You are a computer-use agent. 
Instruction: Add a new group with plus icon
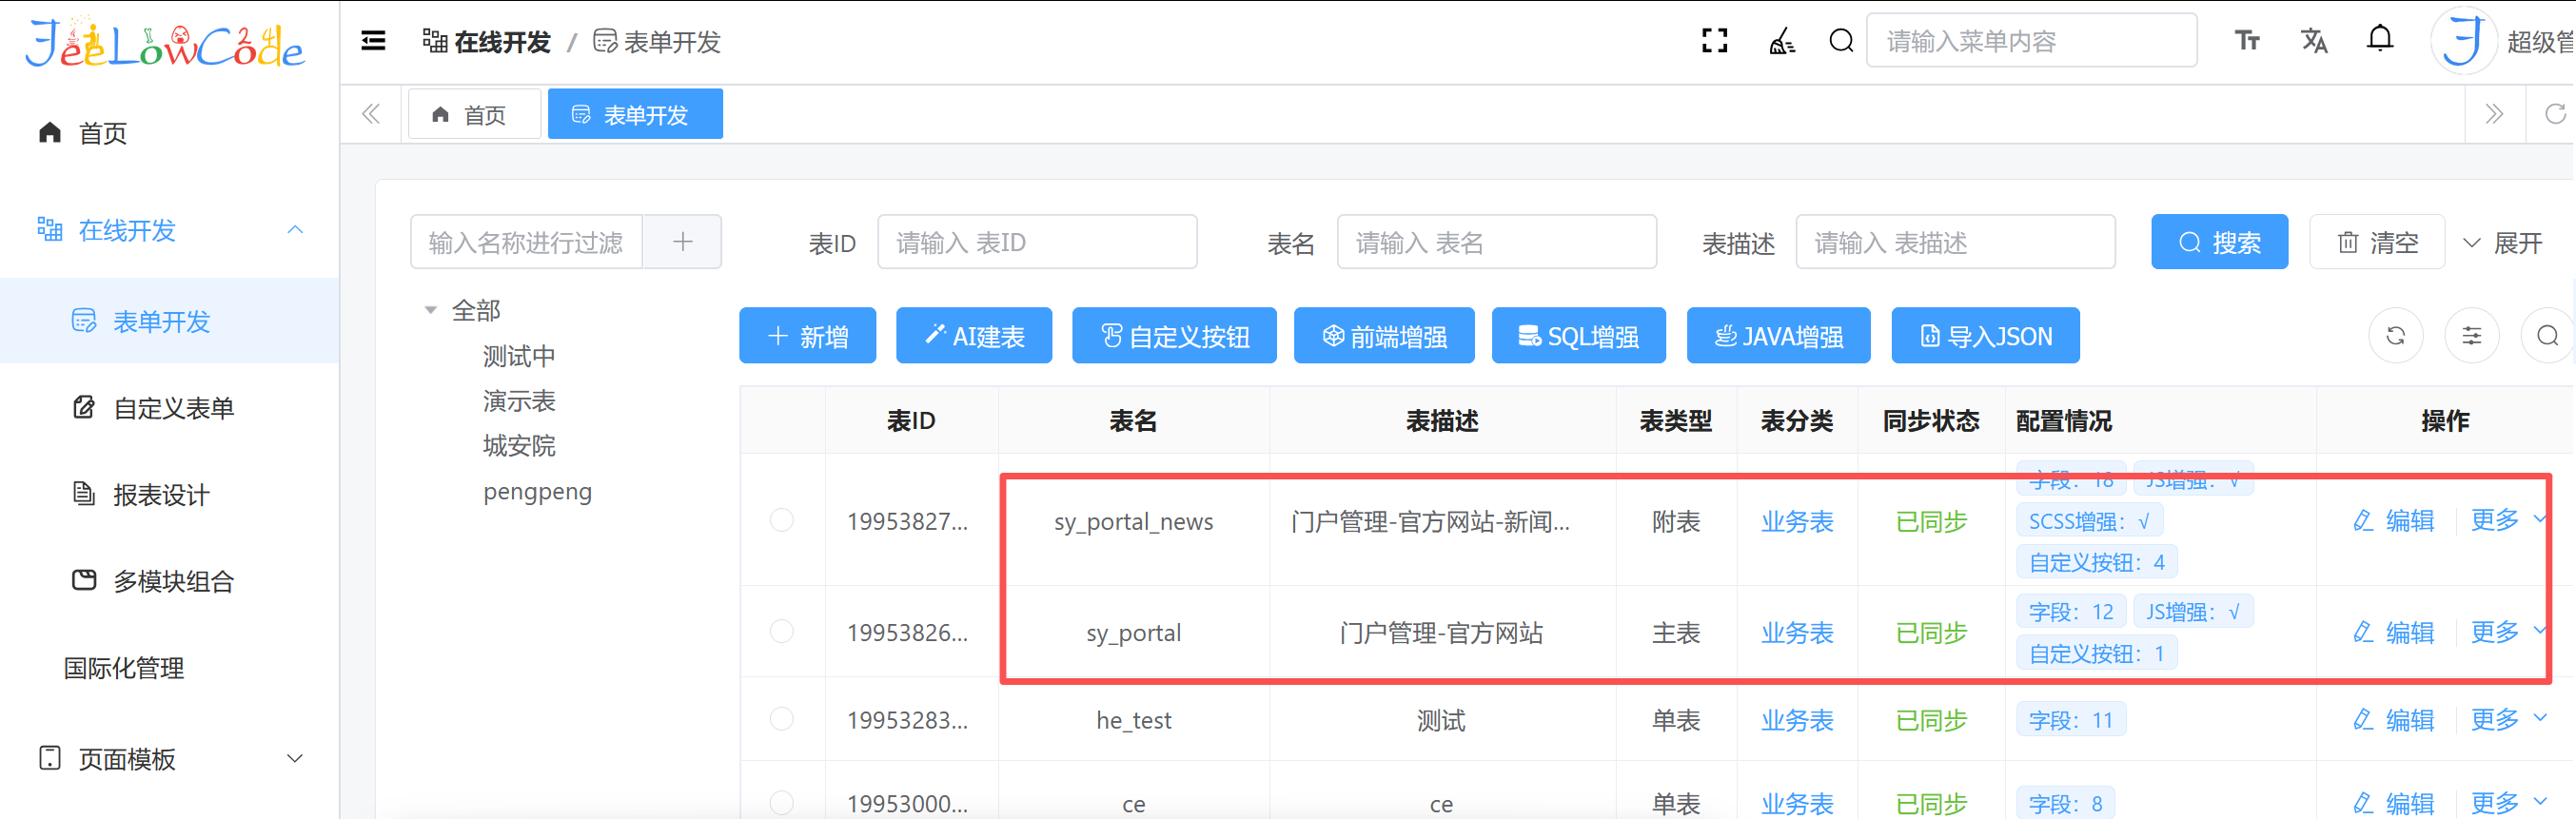682,242
